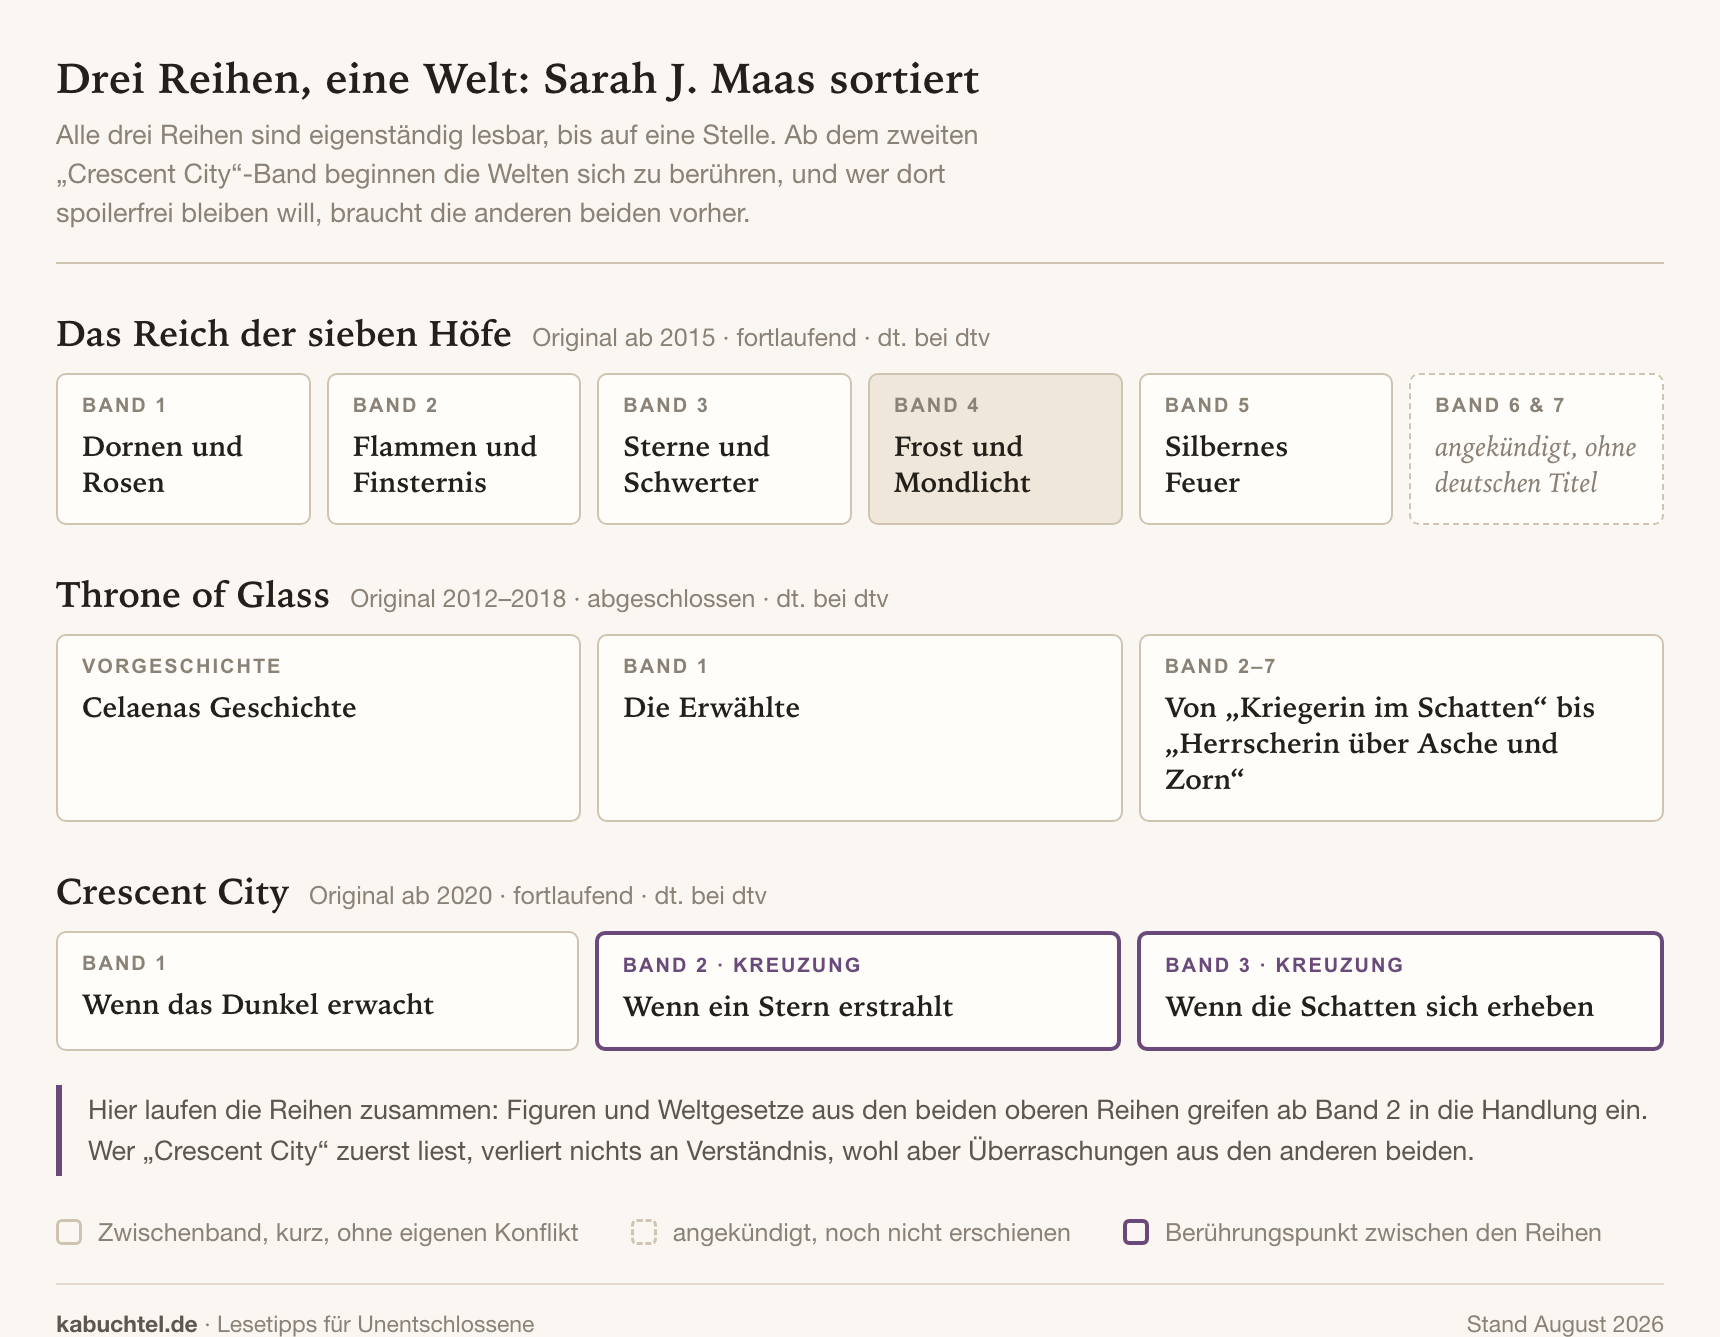Click the intro paragraph Alle drei Reihen sind eigenständig
This screenshot has height=1337, width=1720.
[517, 174]
